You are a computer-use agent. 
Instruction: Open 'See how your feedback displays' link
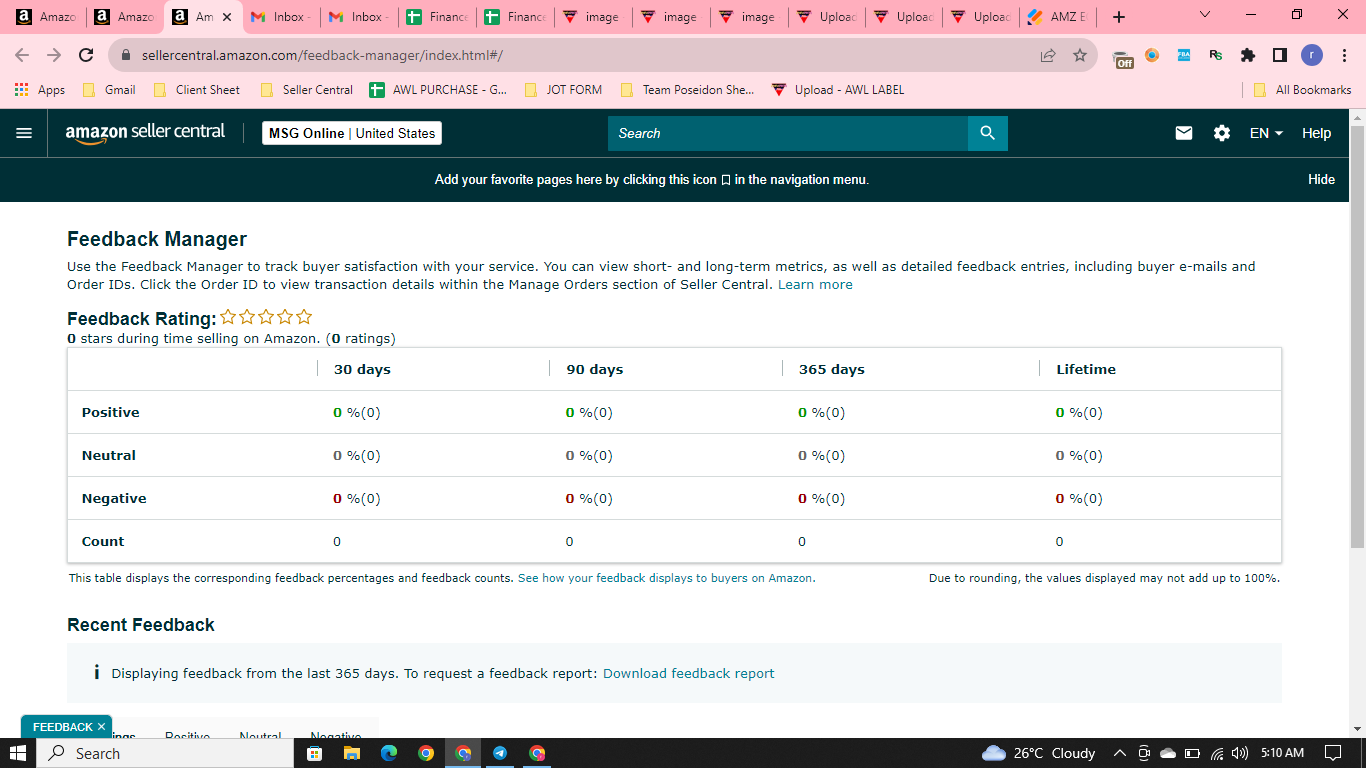tap(665, 578)
